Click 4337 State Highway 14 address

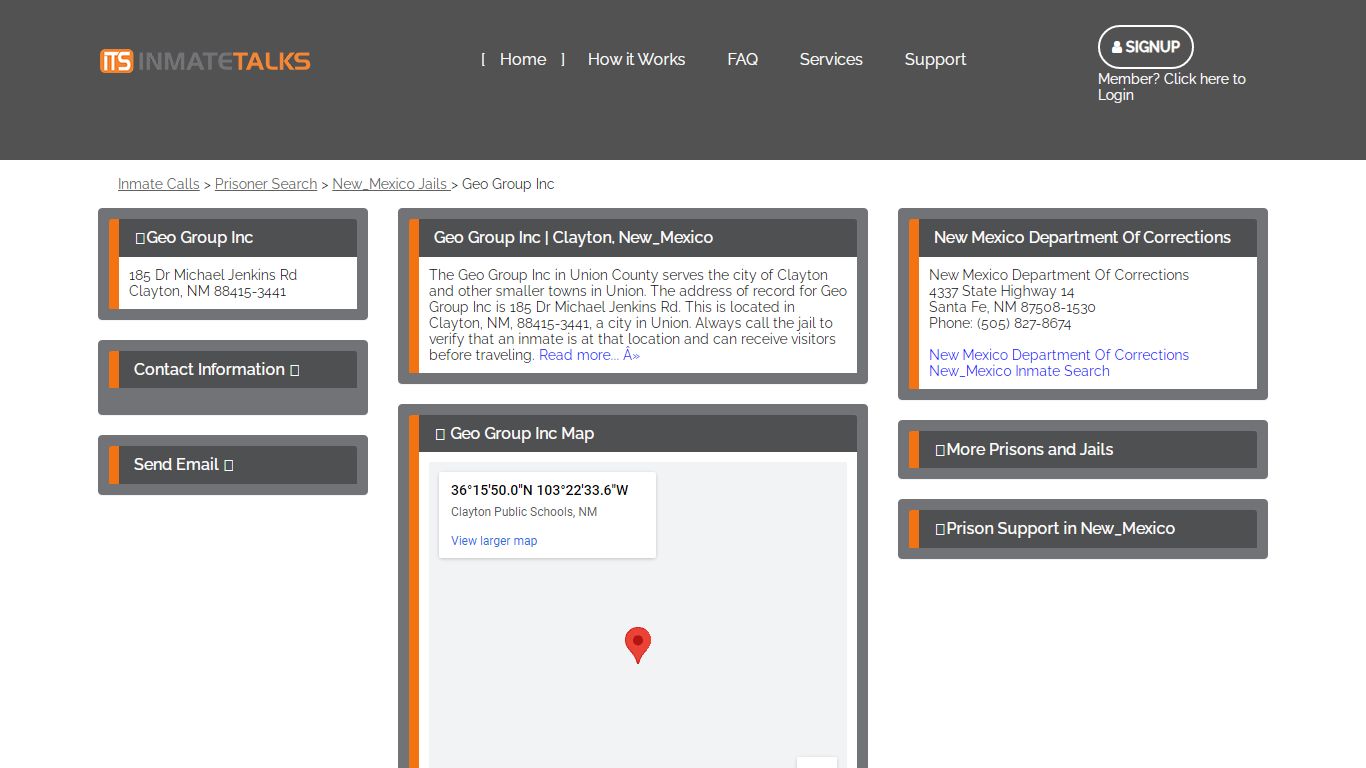(1002, 291)
